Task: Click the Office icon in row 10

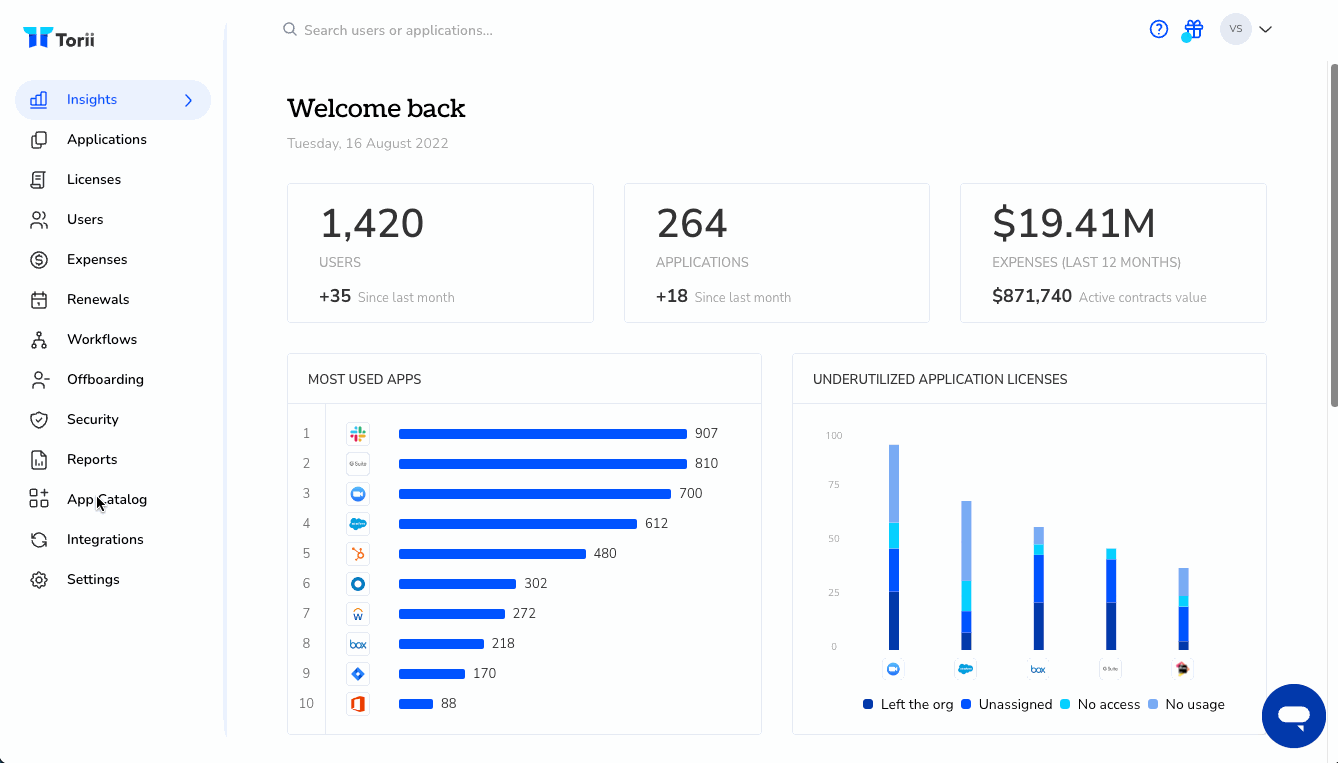Action: (358, 704)
